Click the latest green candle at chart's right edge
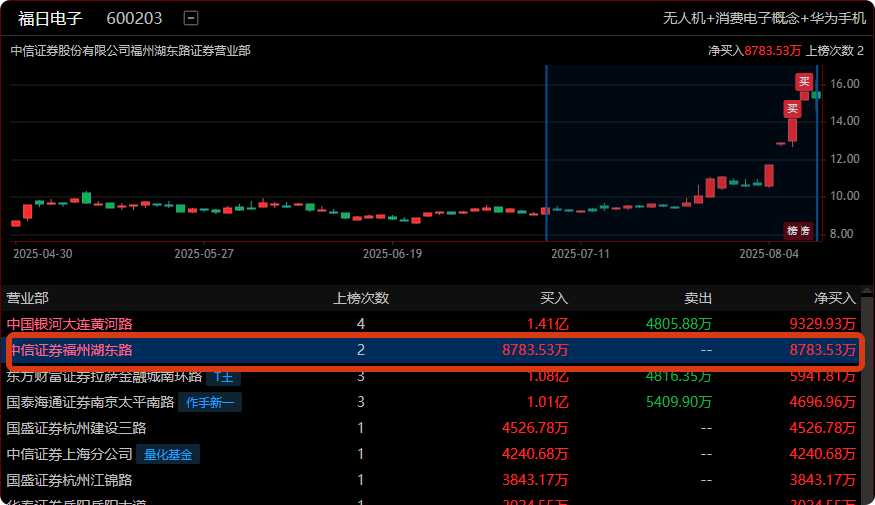The width and height of the screenshot is (875, 505). point(816,95)
